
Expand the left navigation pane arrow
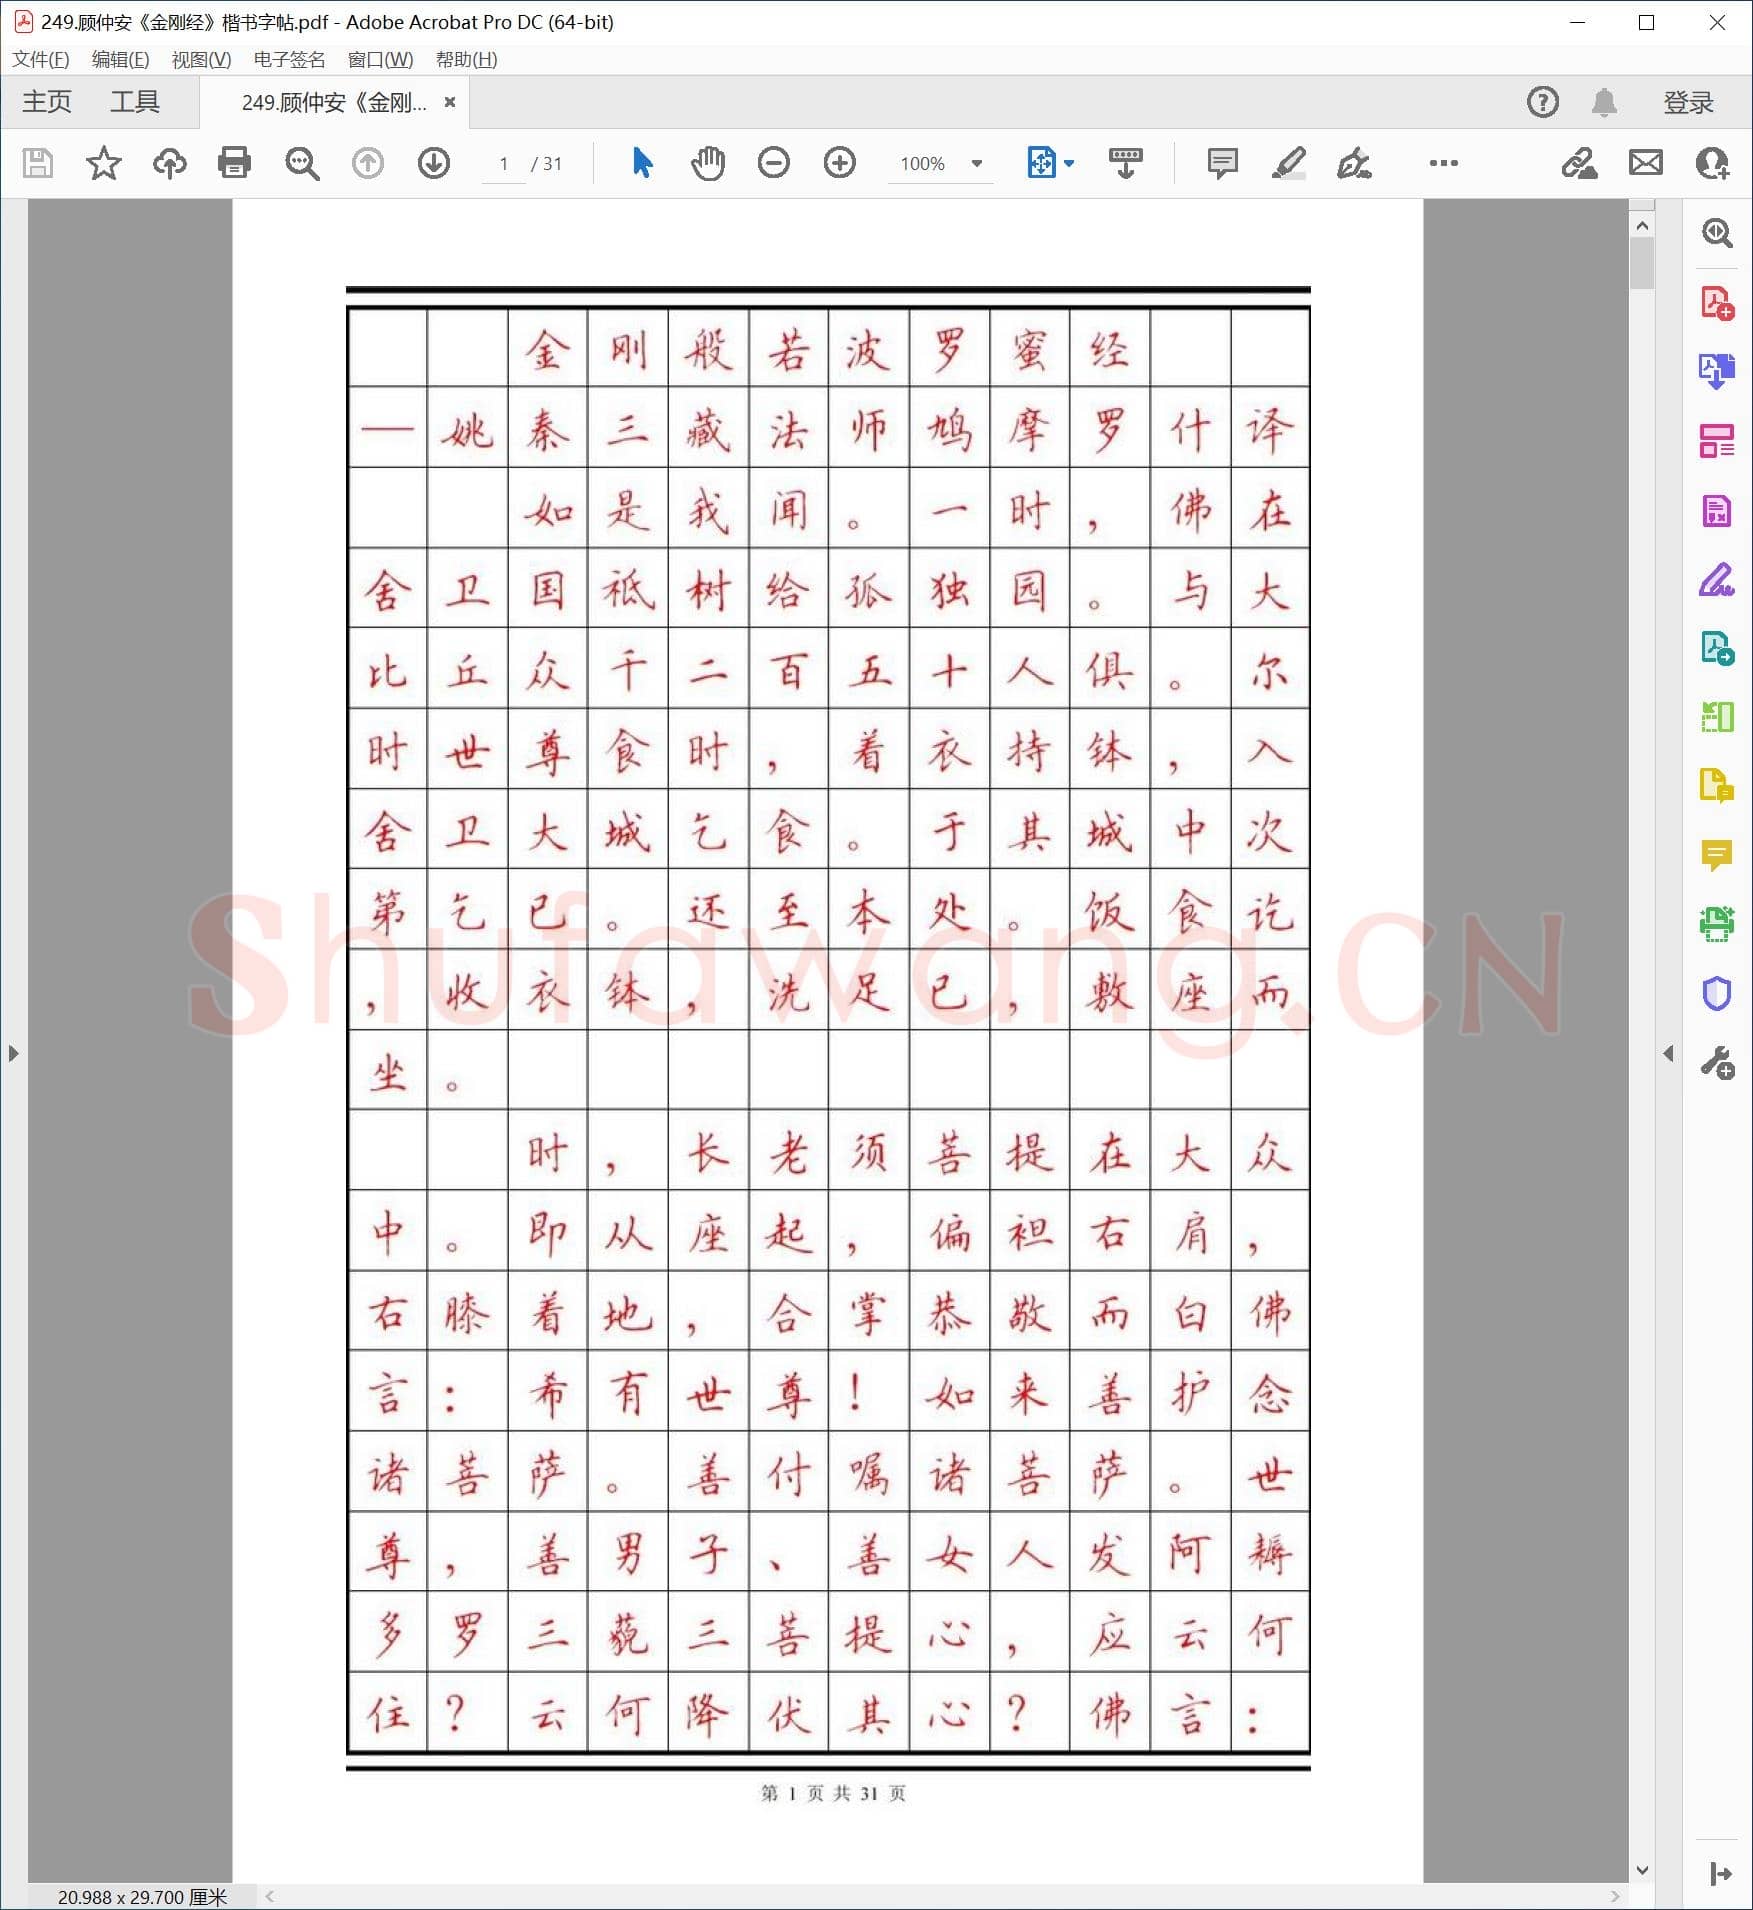13,1053
